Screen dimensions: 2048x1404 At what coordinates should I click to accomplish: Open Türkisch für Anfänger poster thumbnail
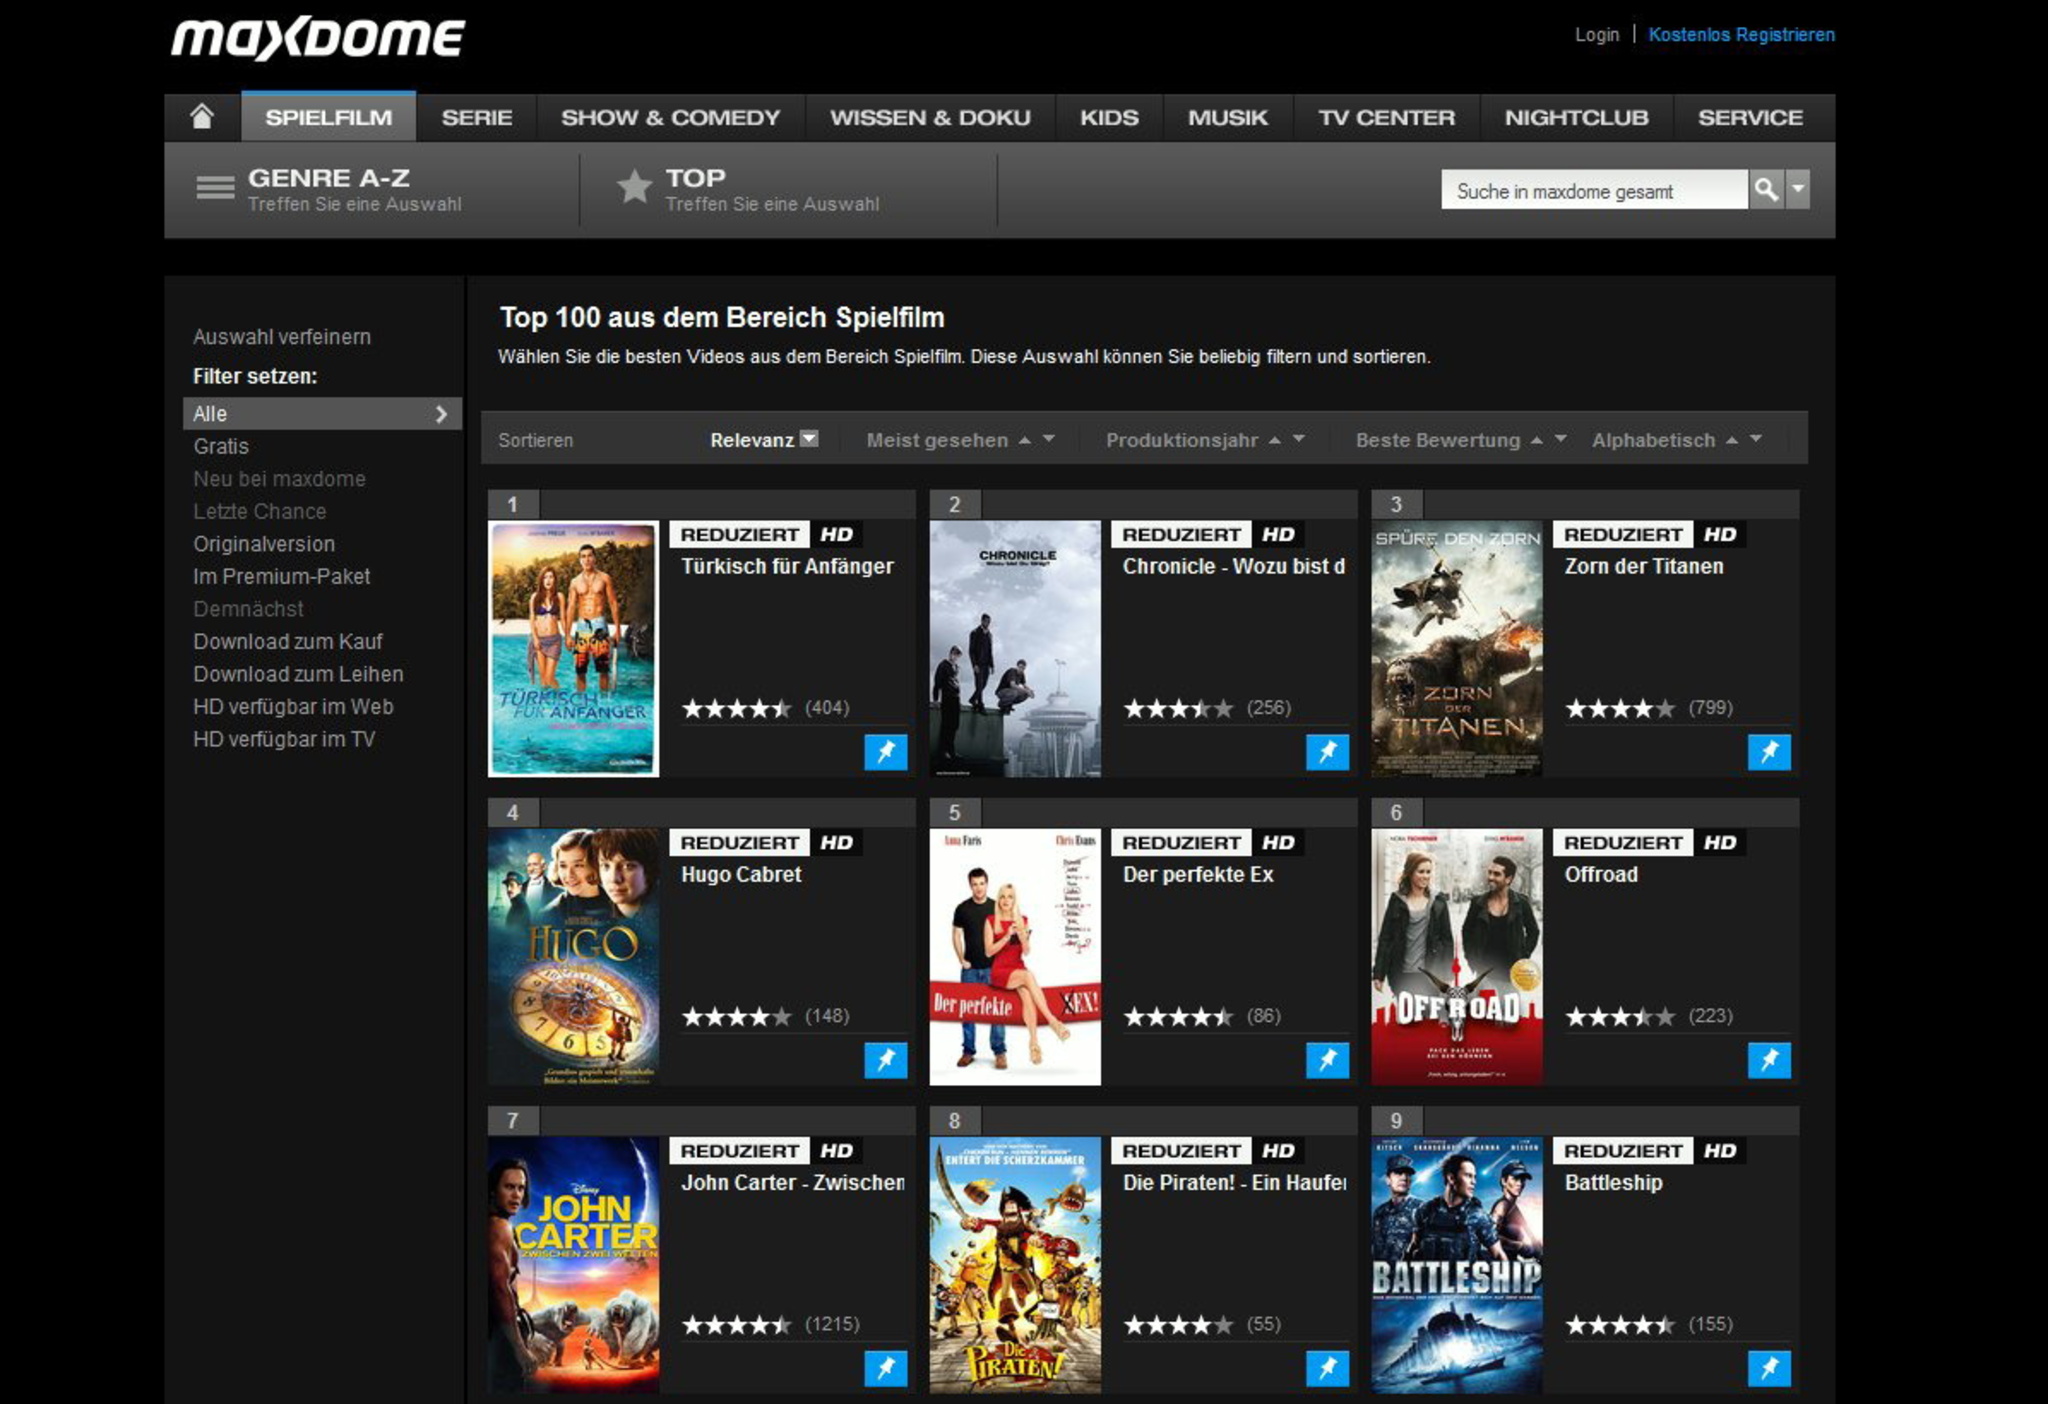pos(573,648)
